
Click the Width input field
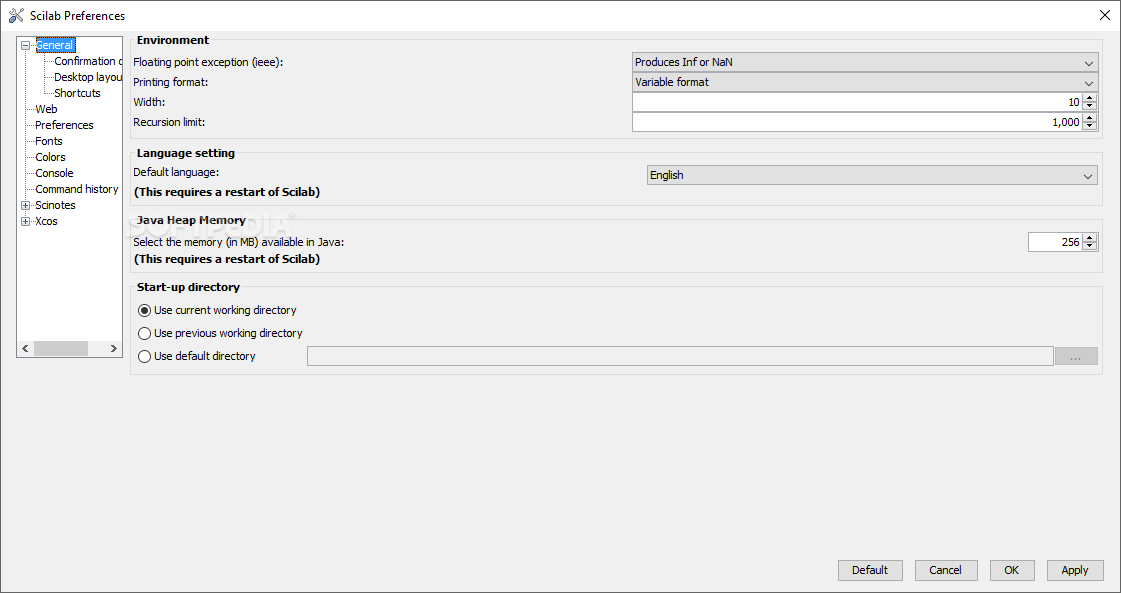pyautogui.click(x=857, y=102)
